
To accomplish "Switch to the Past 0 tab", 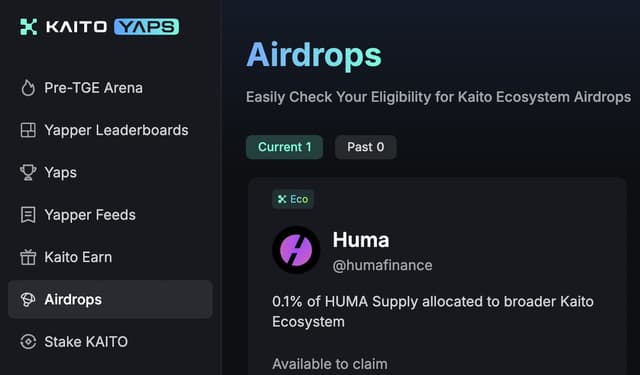I will (365, 147).
